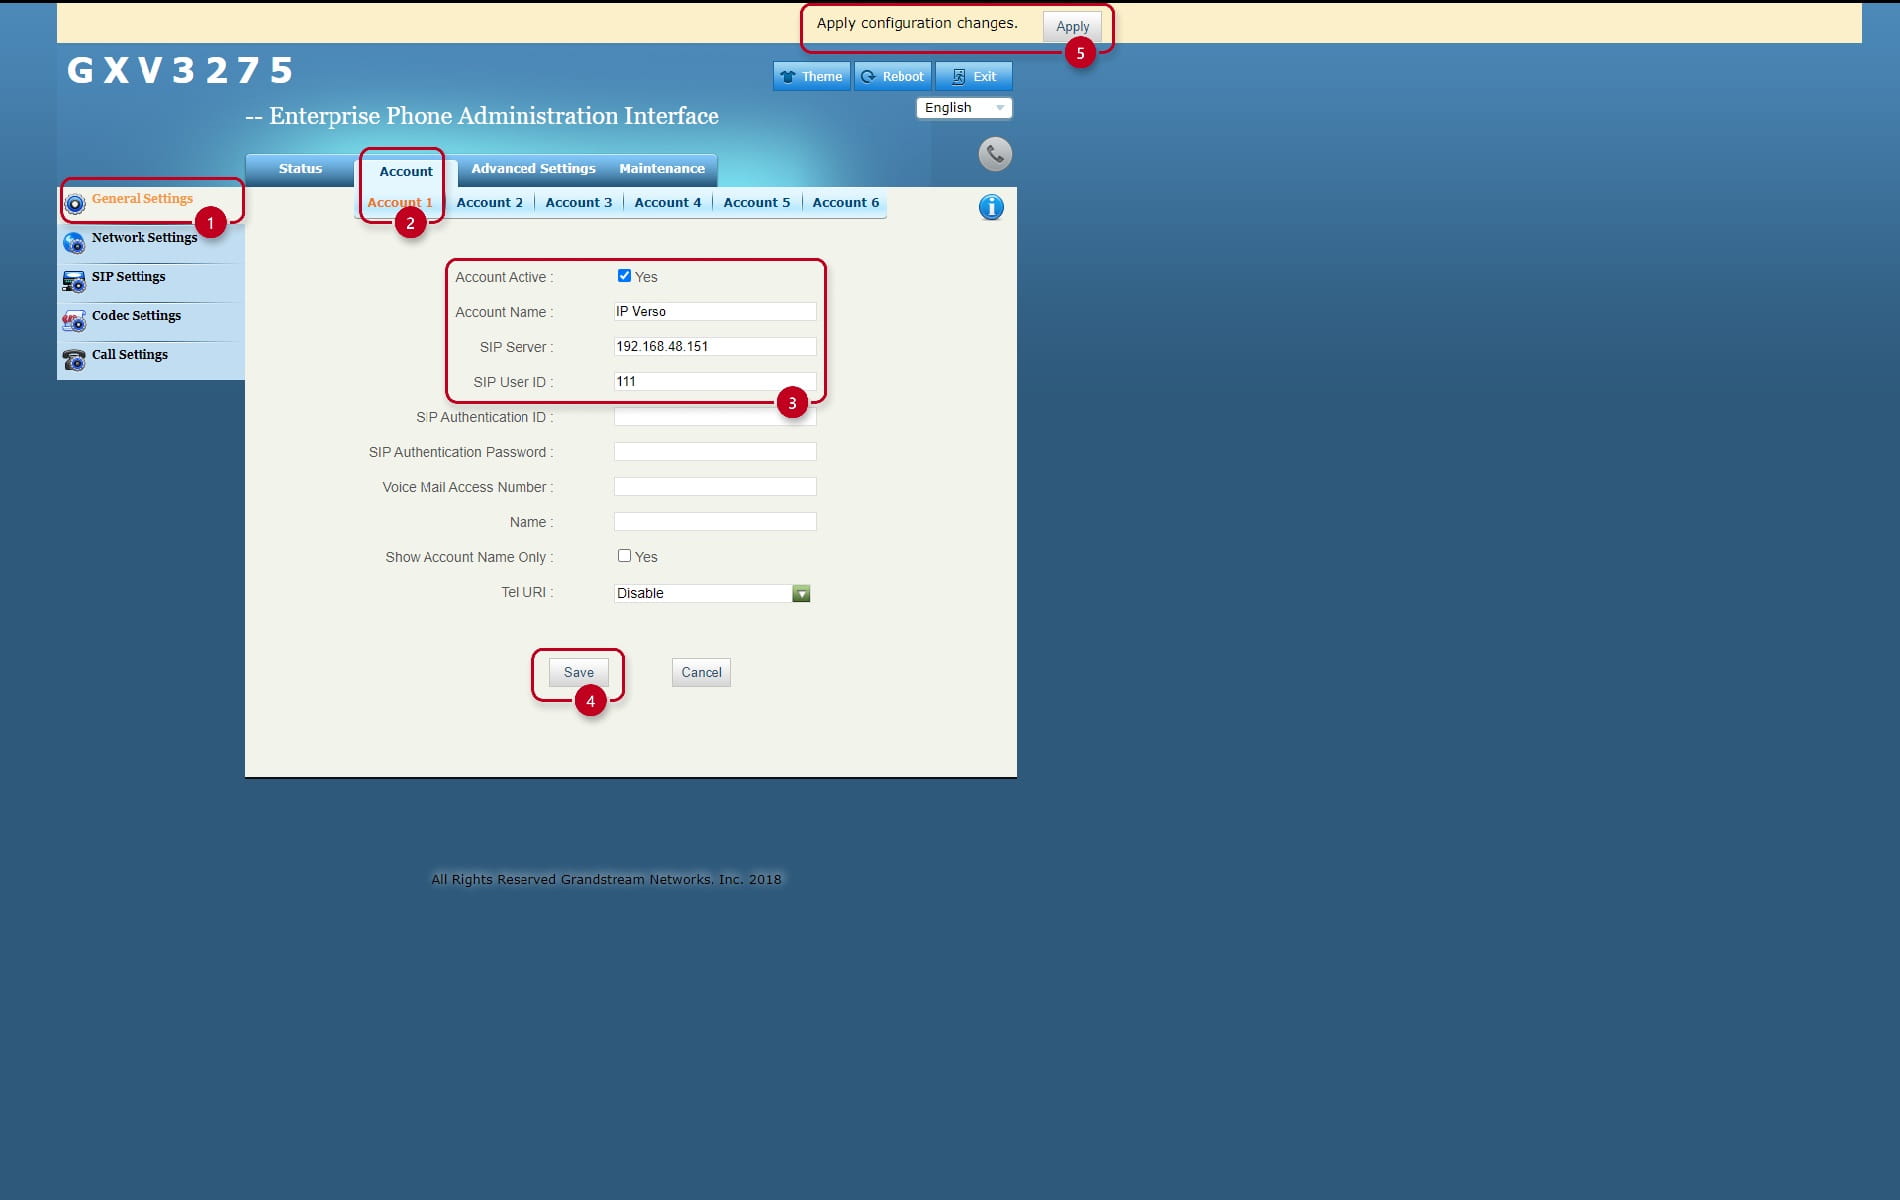1900x1200 pixels.
Task: Click the Call Settings telephone icon
Action: coord(74,360)
